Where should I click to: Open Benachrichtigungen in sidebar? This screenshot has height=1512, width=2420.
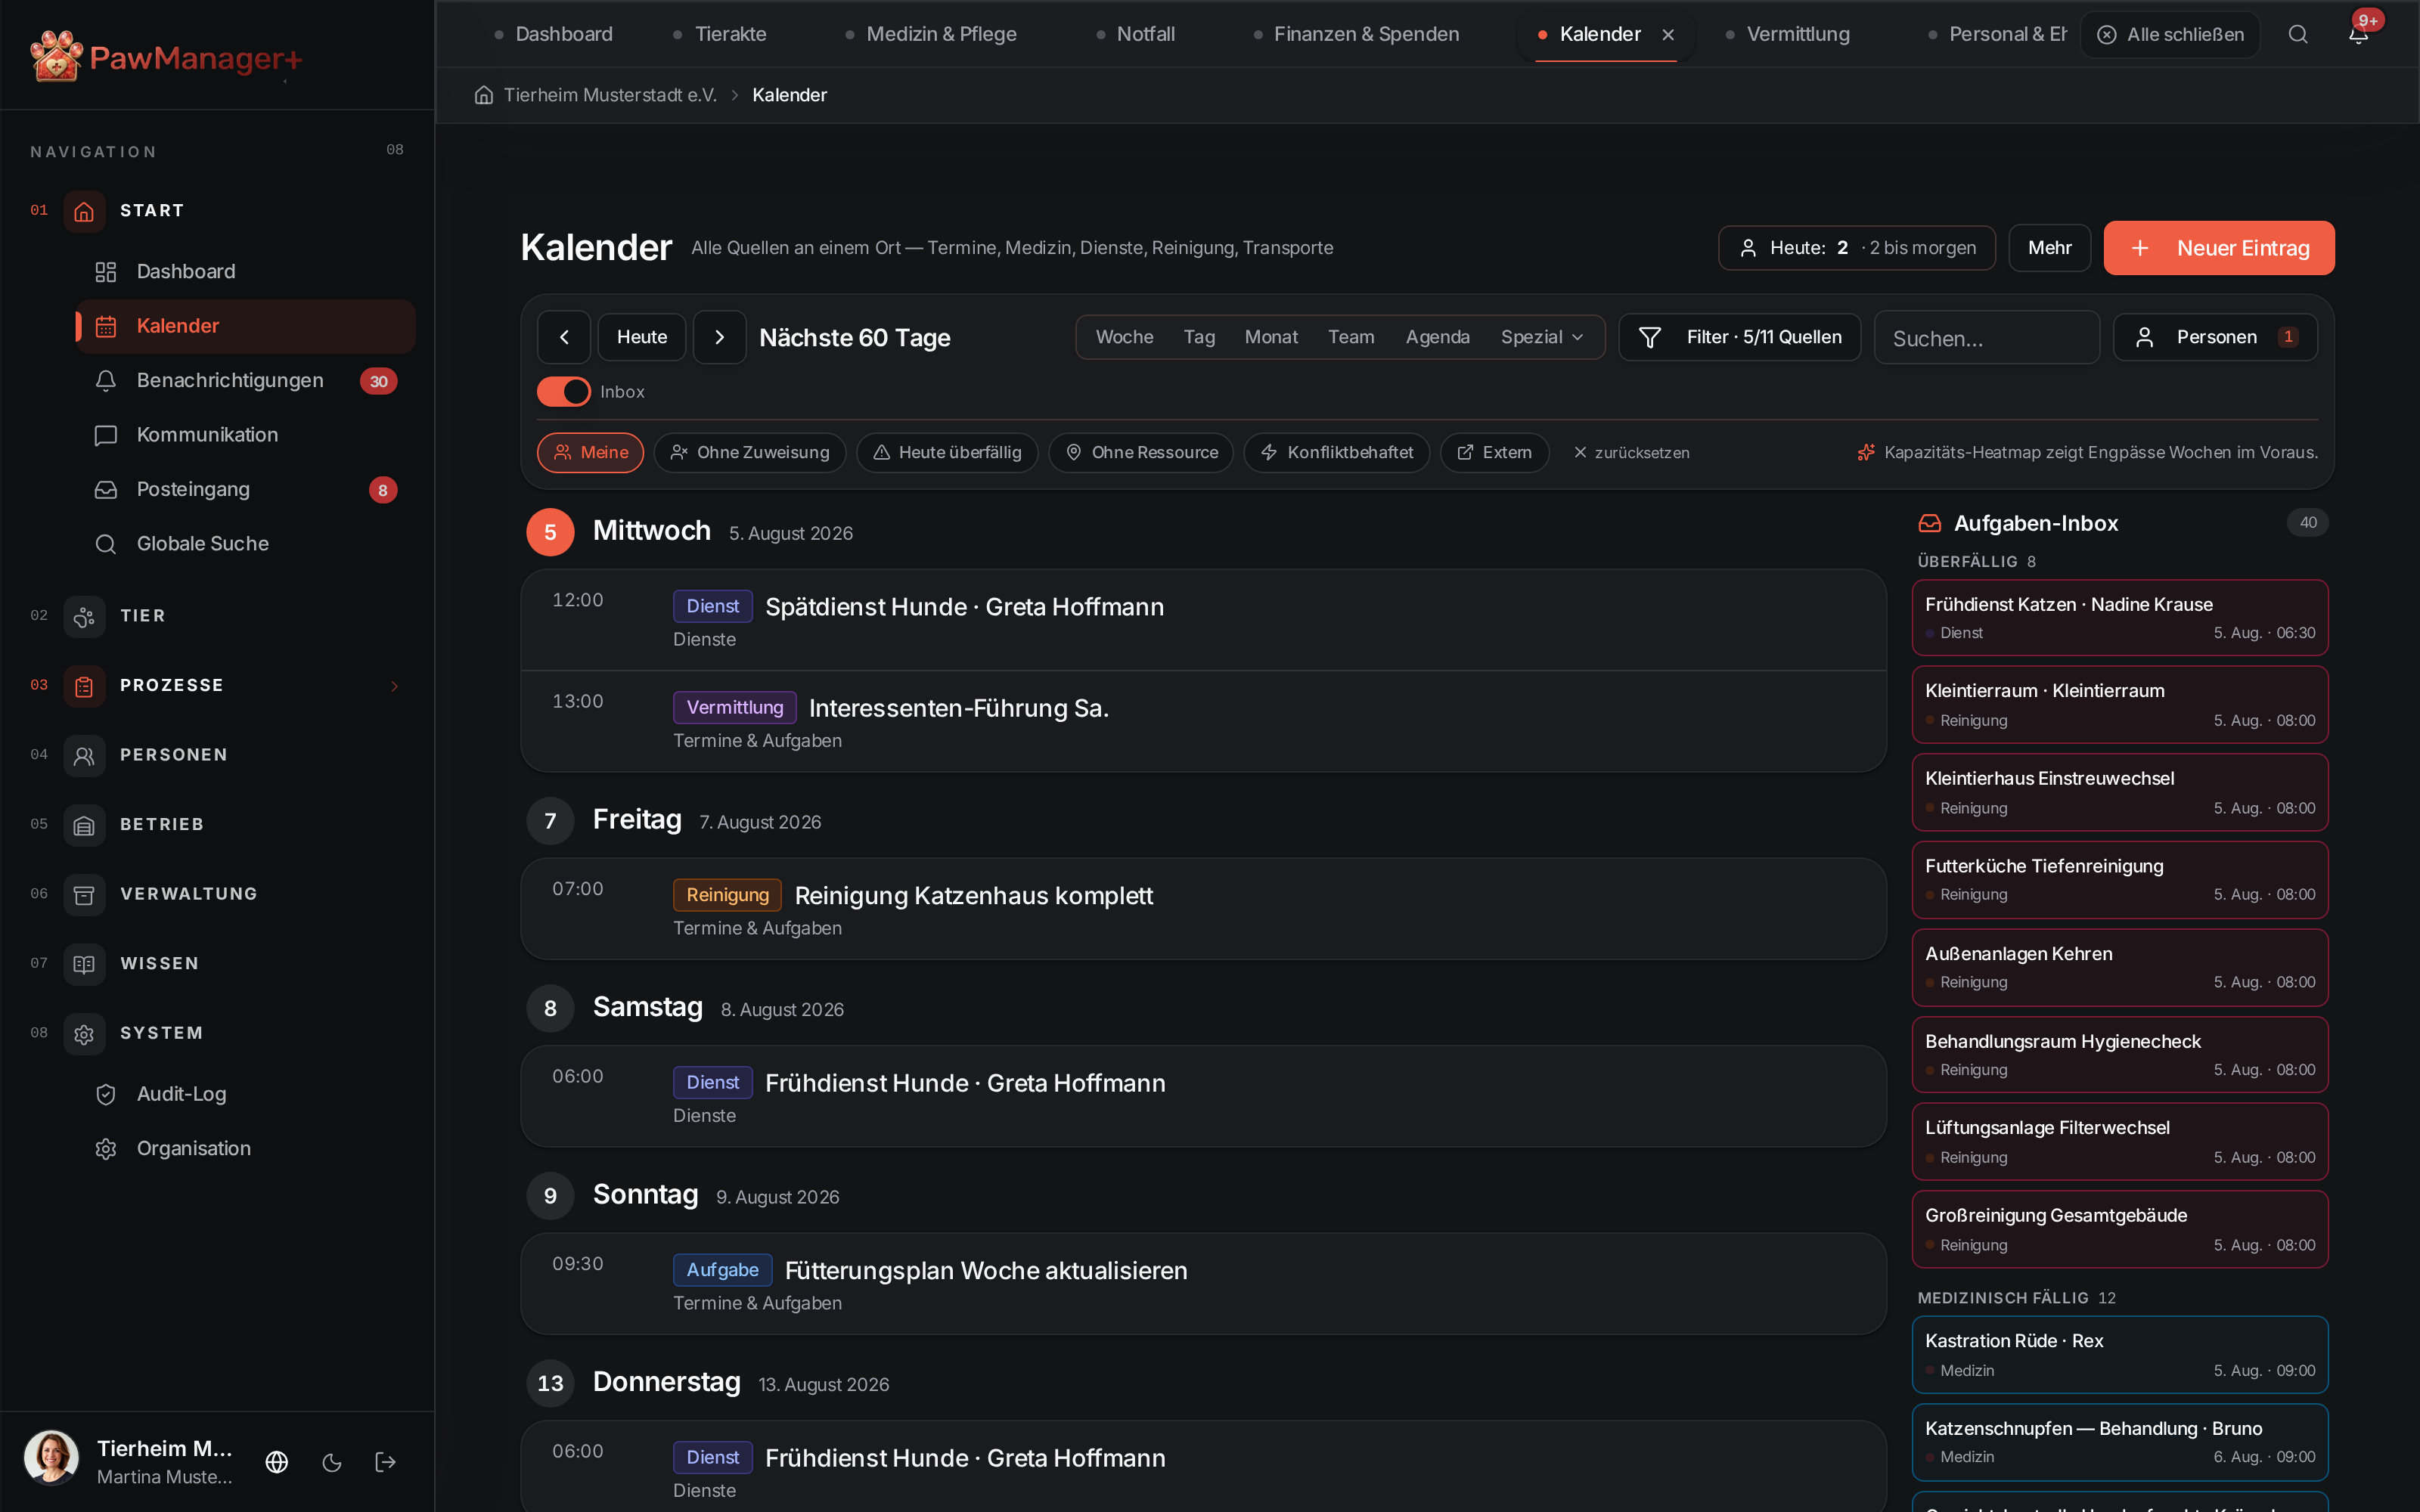[246, 381]
